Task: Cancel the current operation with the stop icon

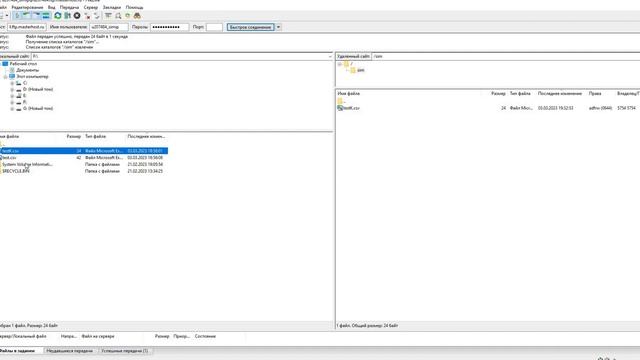Action: [77, 16]
